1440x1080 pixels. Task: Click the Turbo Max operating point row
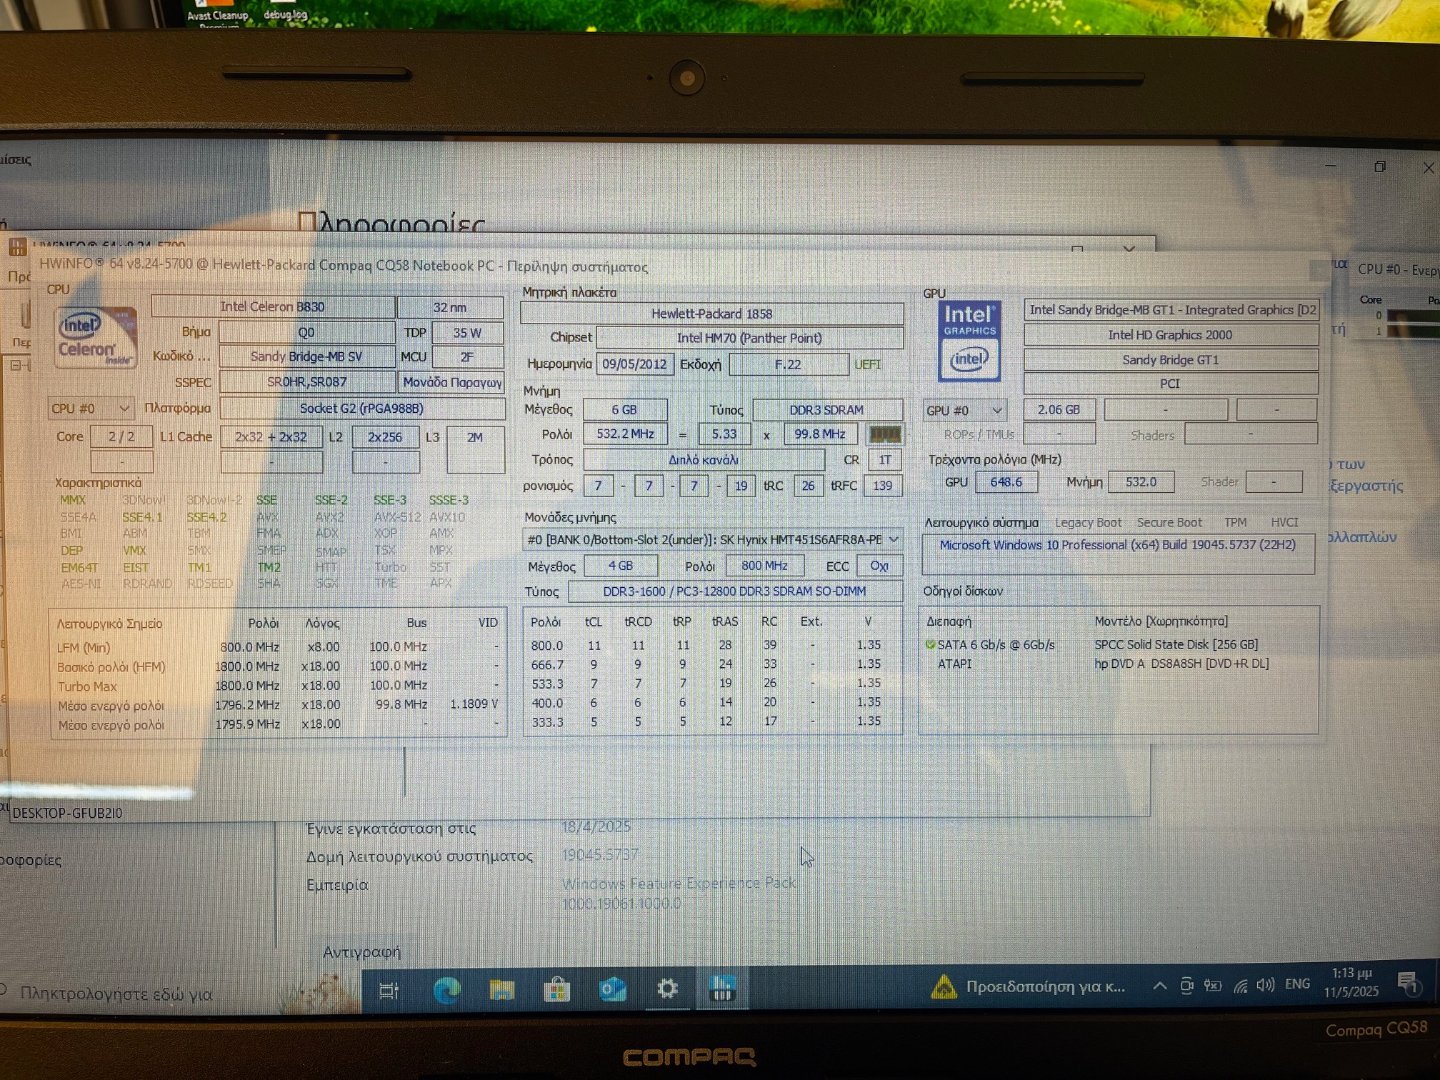[277, 686]
